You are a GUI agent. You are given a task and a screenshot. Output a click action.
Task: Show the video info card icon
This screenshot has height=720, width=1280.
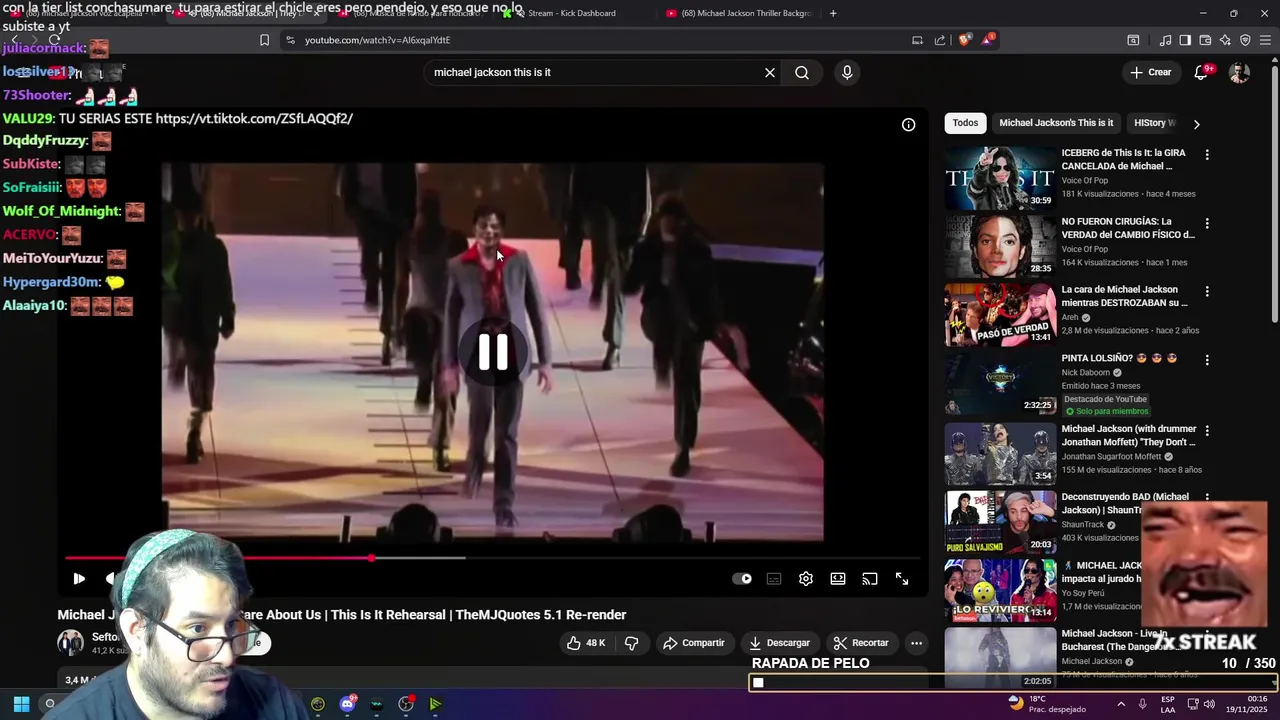pyautogui.click(x=908, y=125)
